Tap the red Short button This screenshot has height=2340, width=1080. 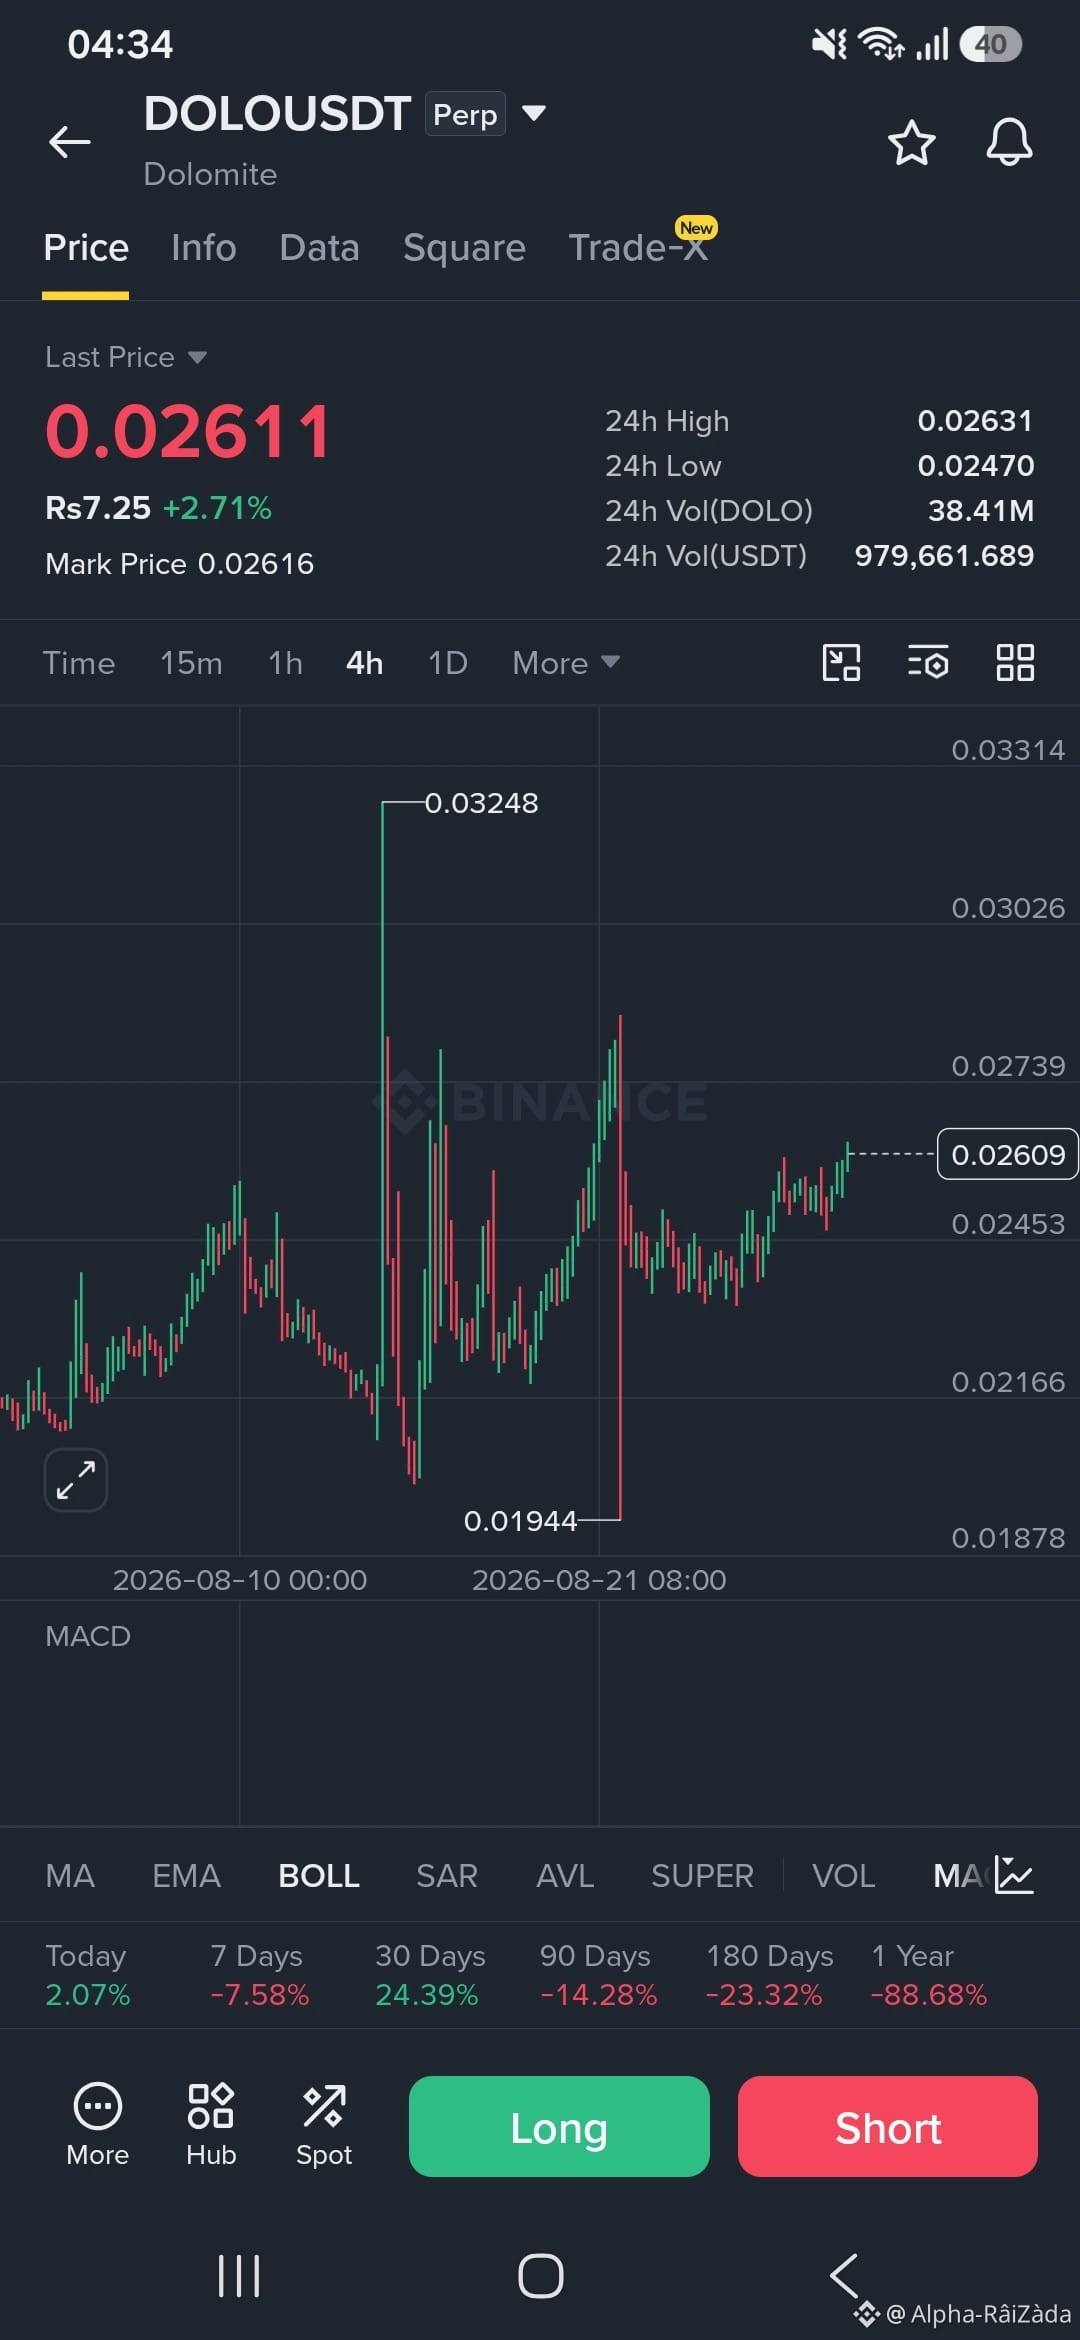click(888, 2126)
